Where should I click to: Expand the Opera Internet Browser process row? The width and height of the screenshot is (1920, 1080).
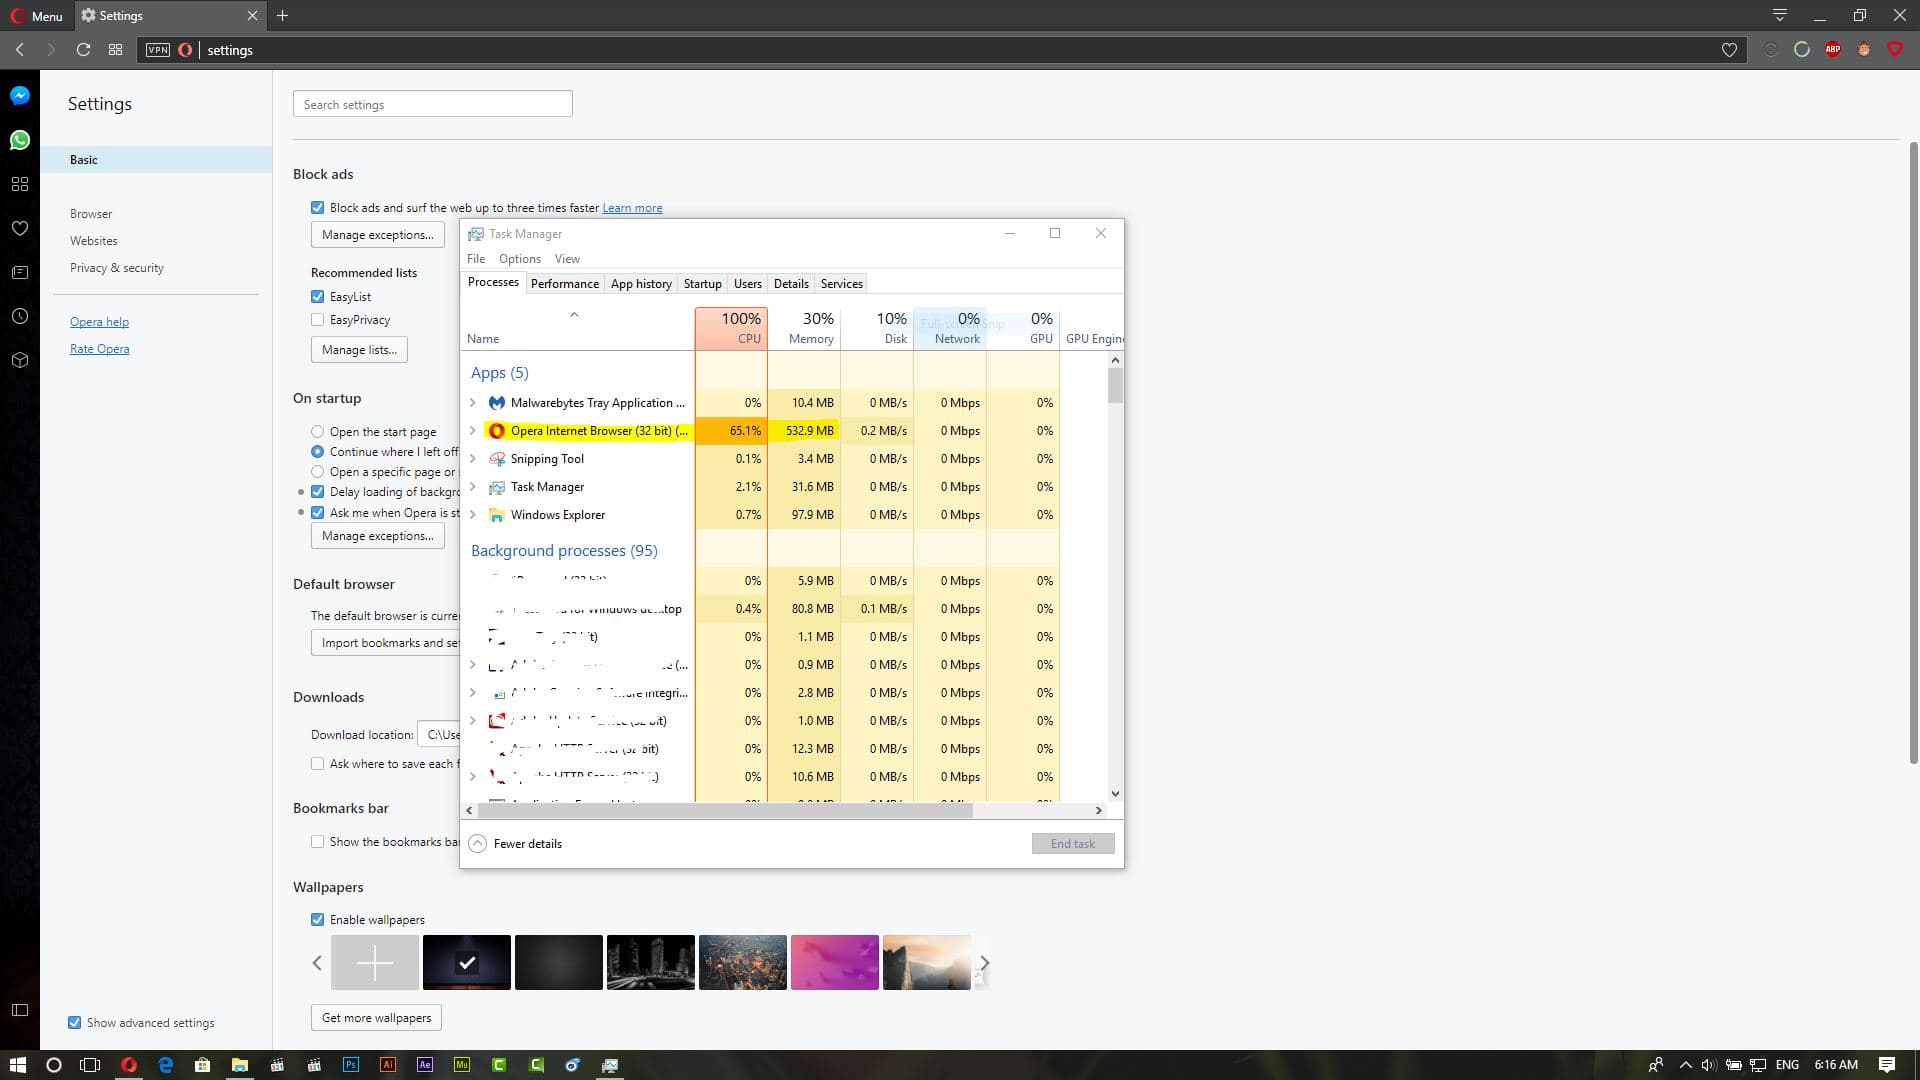(x=473, y=431)
